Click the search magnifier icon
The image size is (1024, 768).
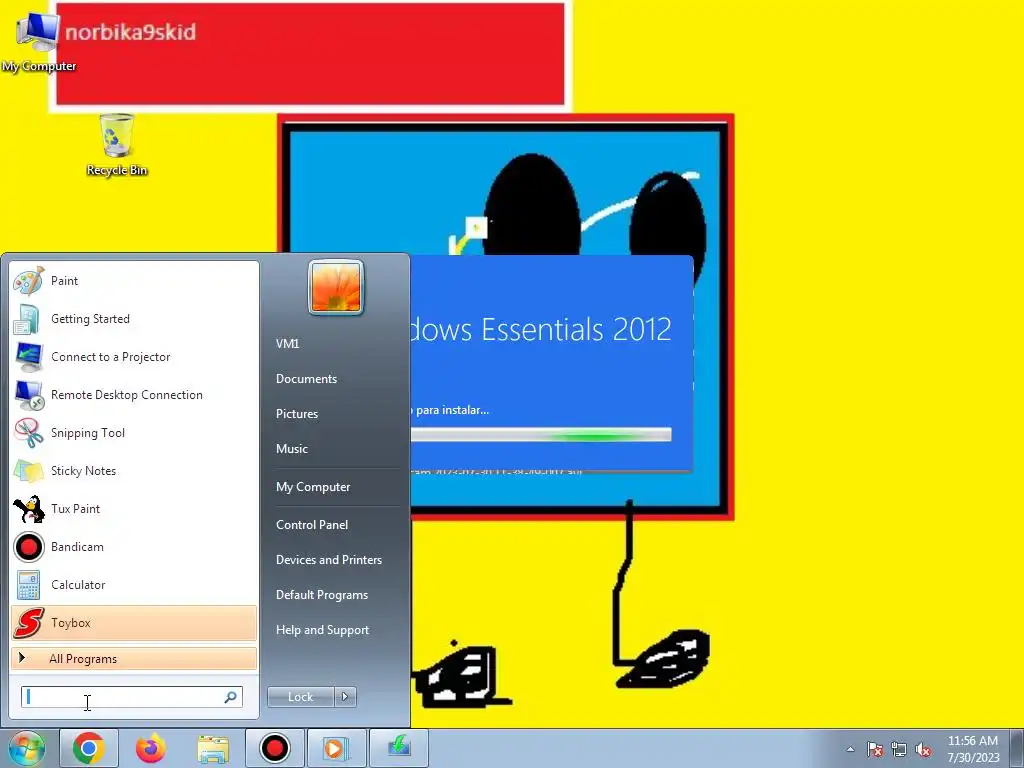230,697
